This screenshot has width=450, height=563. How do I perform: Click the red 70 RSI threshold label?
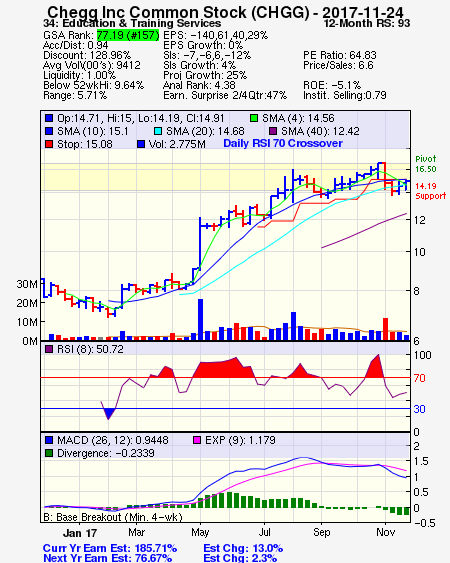click(x=419, y=378)
